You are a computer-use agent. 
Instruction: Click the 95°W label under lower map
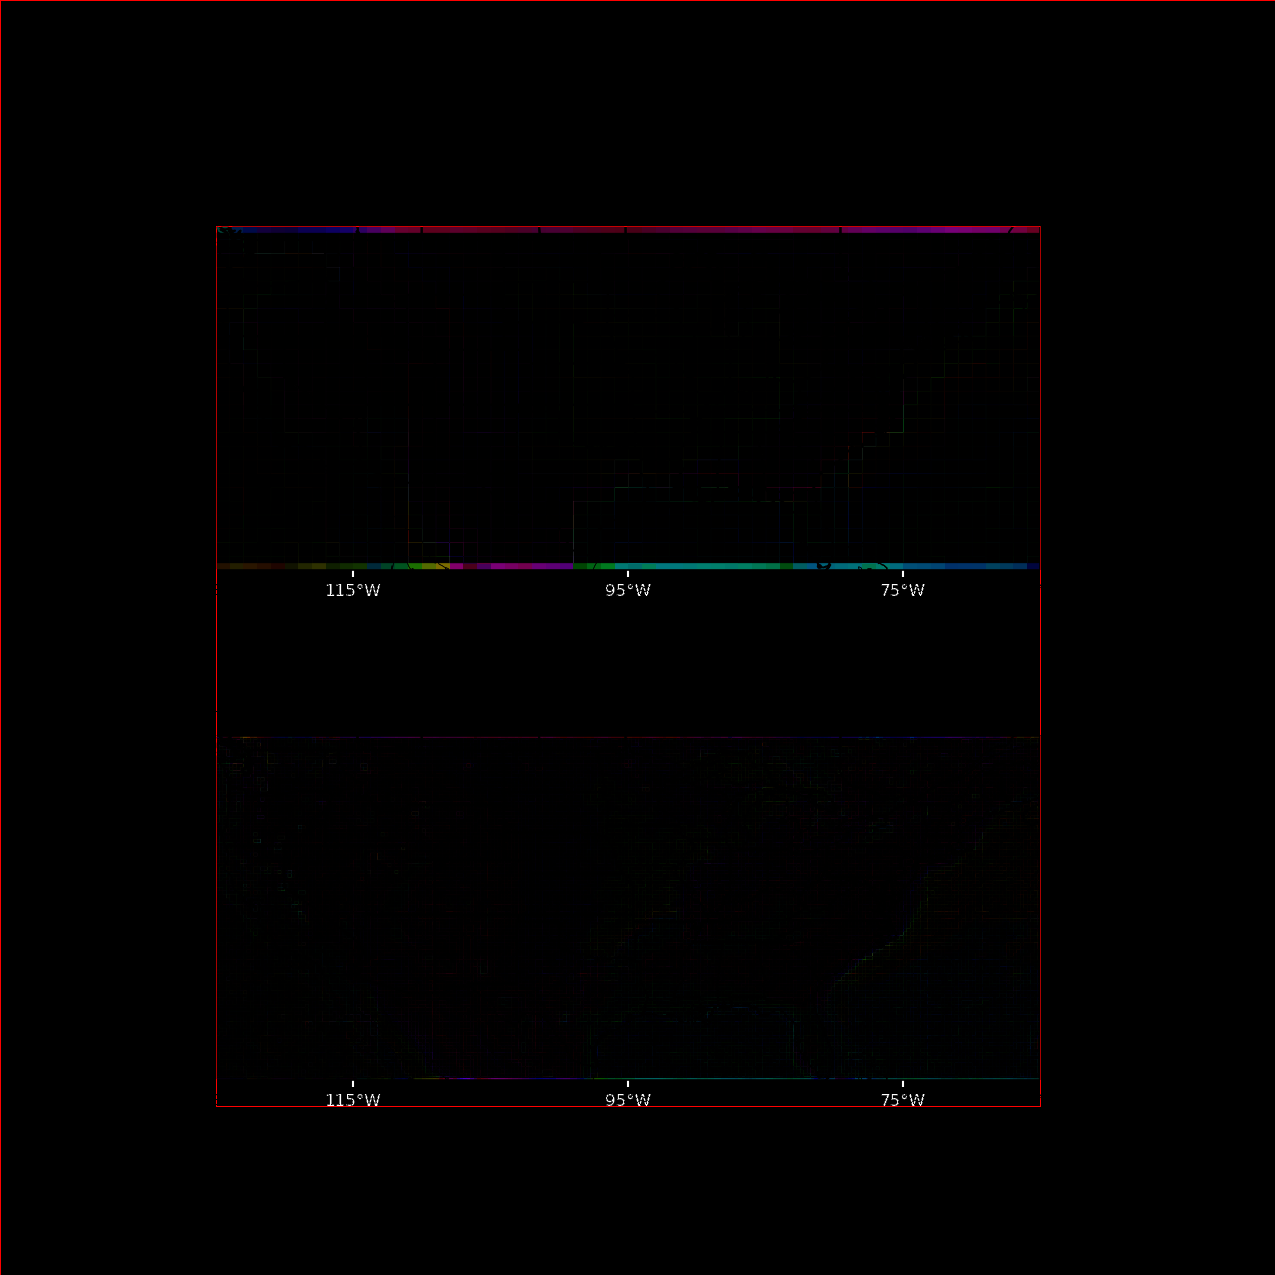[628, 1100]
